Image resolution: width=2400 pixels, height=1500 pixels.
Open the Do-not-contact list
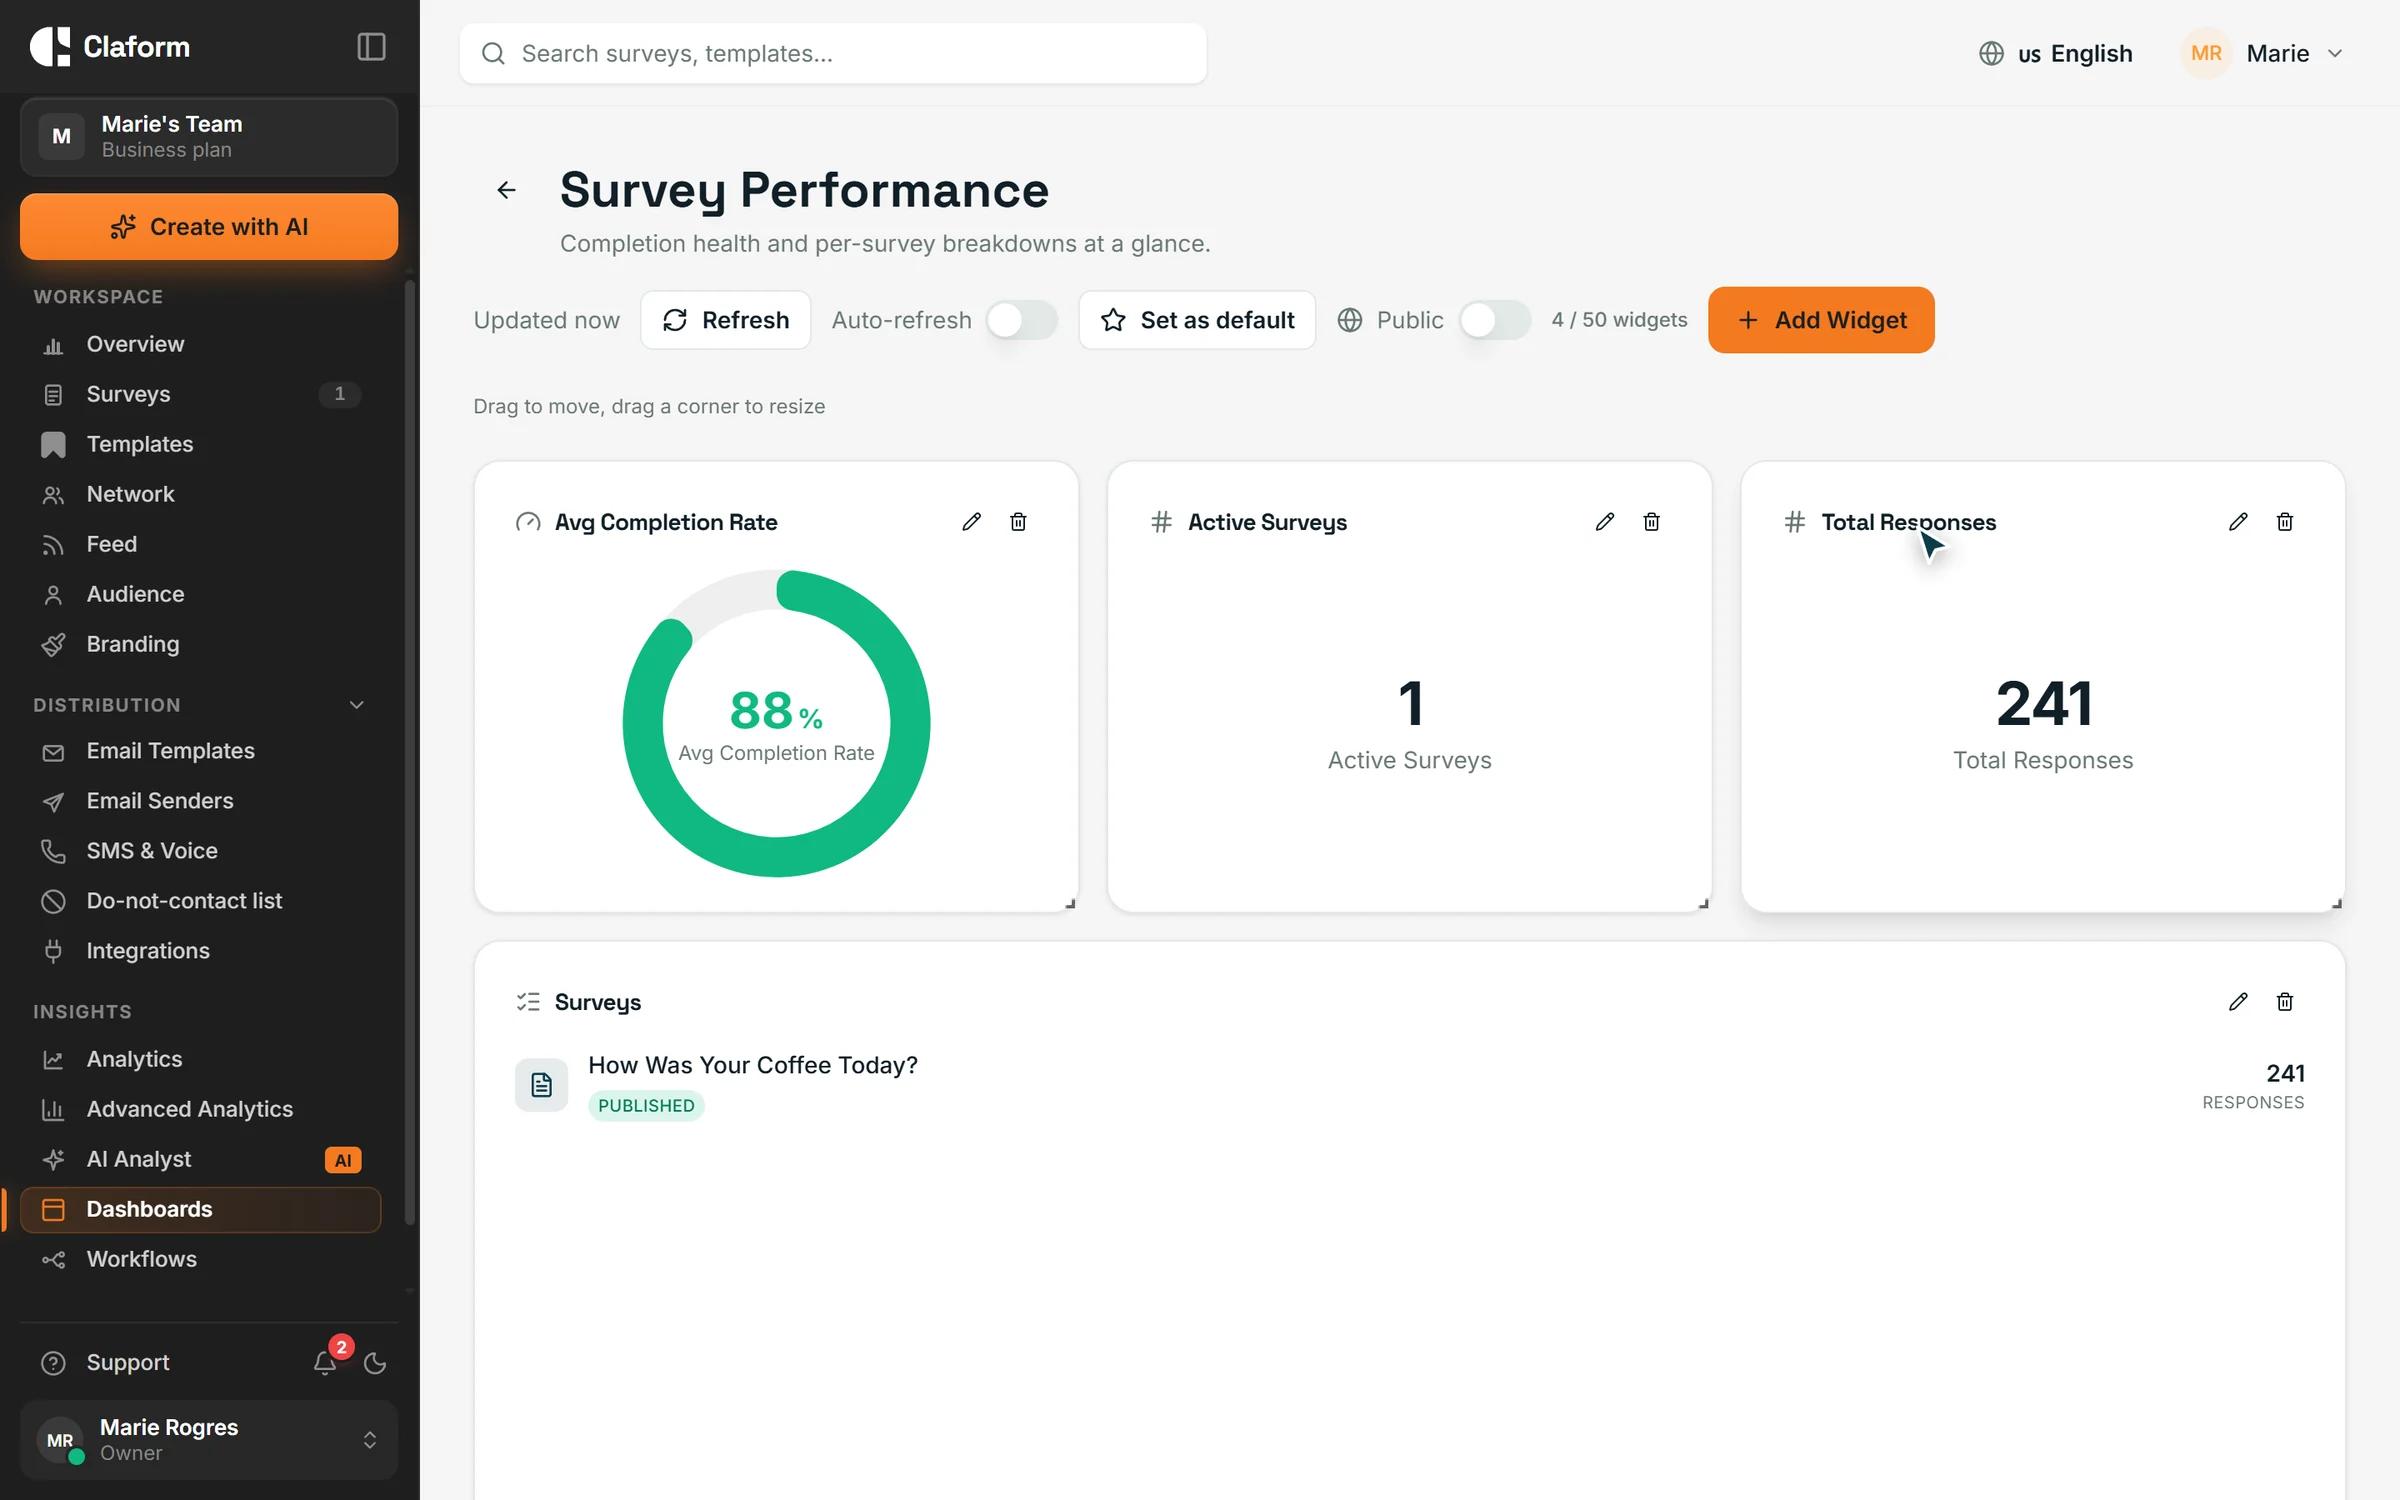(x=200, y=901)
